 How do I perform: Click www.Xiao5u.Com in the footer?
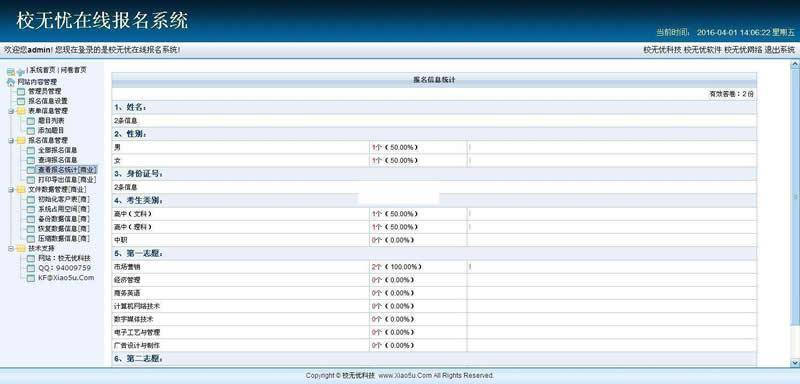(x=406, y=375)
